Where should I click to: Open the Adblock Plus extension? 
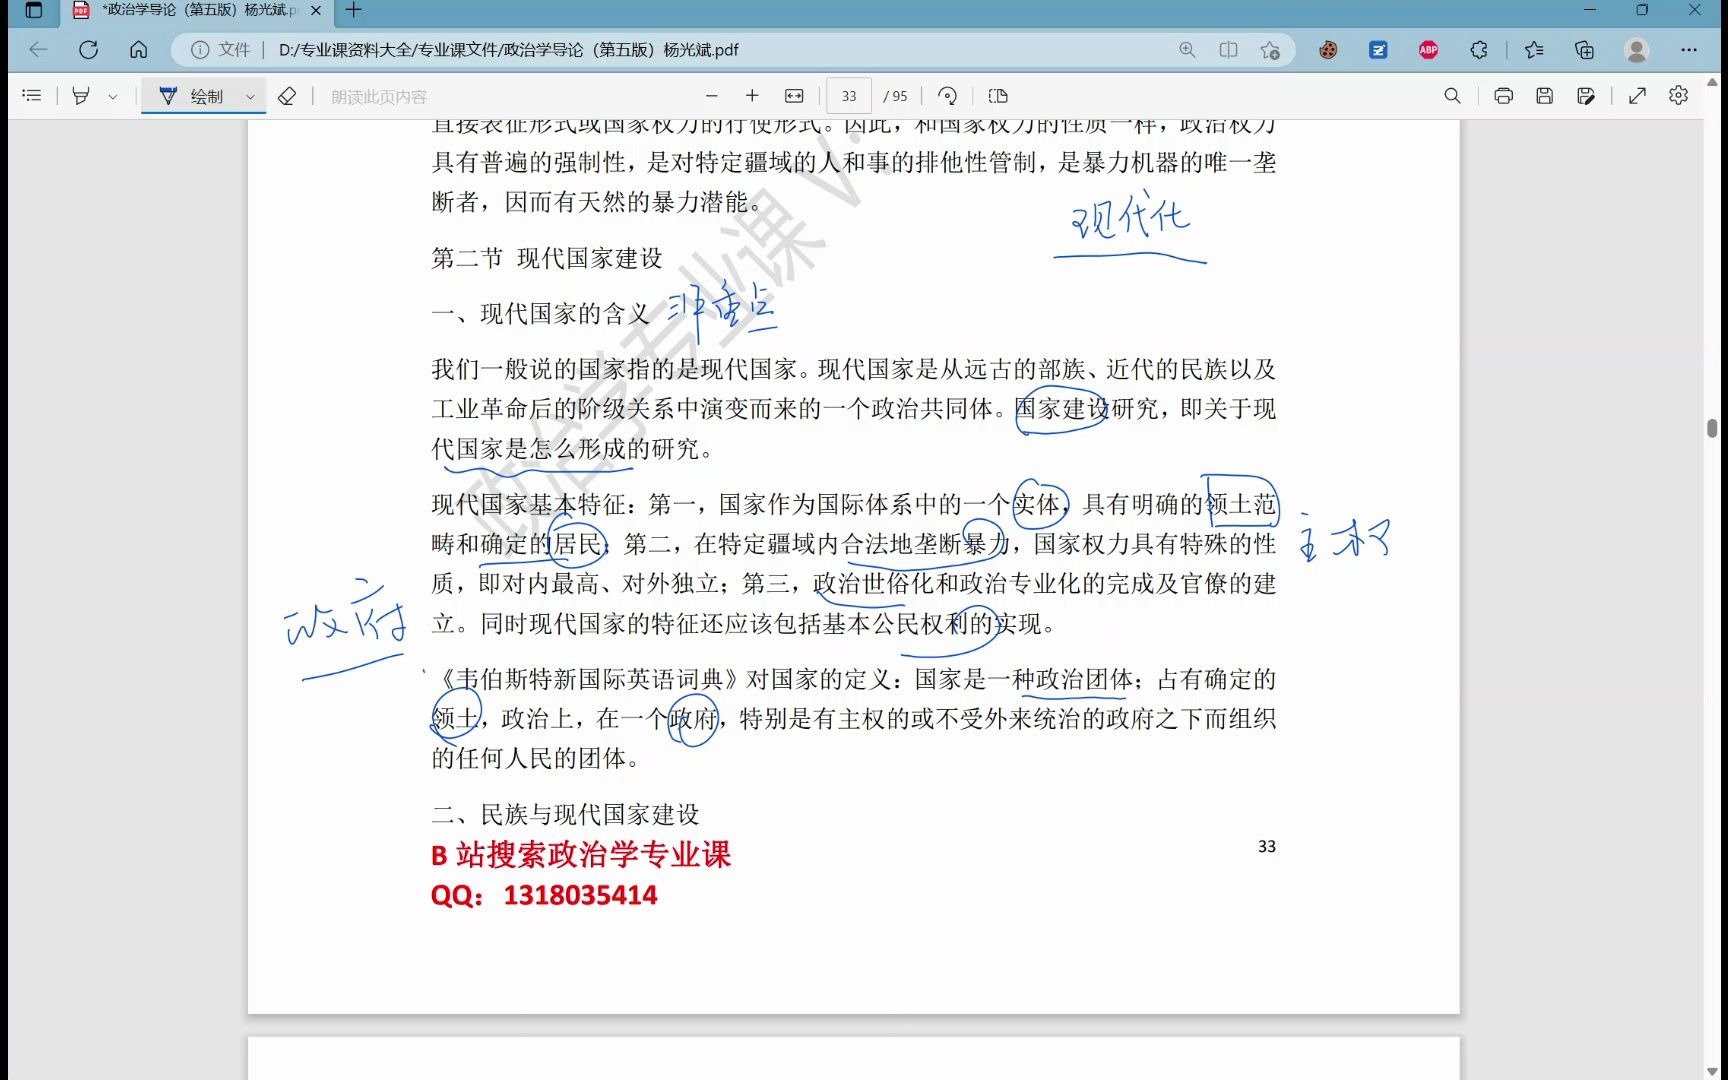tap(1428, 50)
